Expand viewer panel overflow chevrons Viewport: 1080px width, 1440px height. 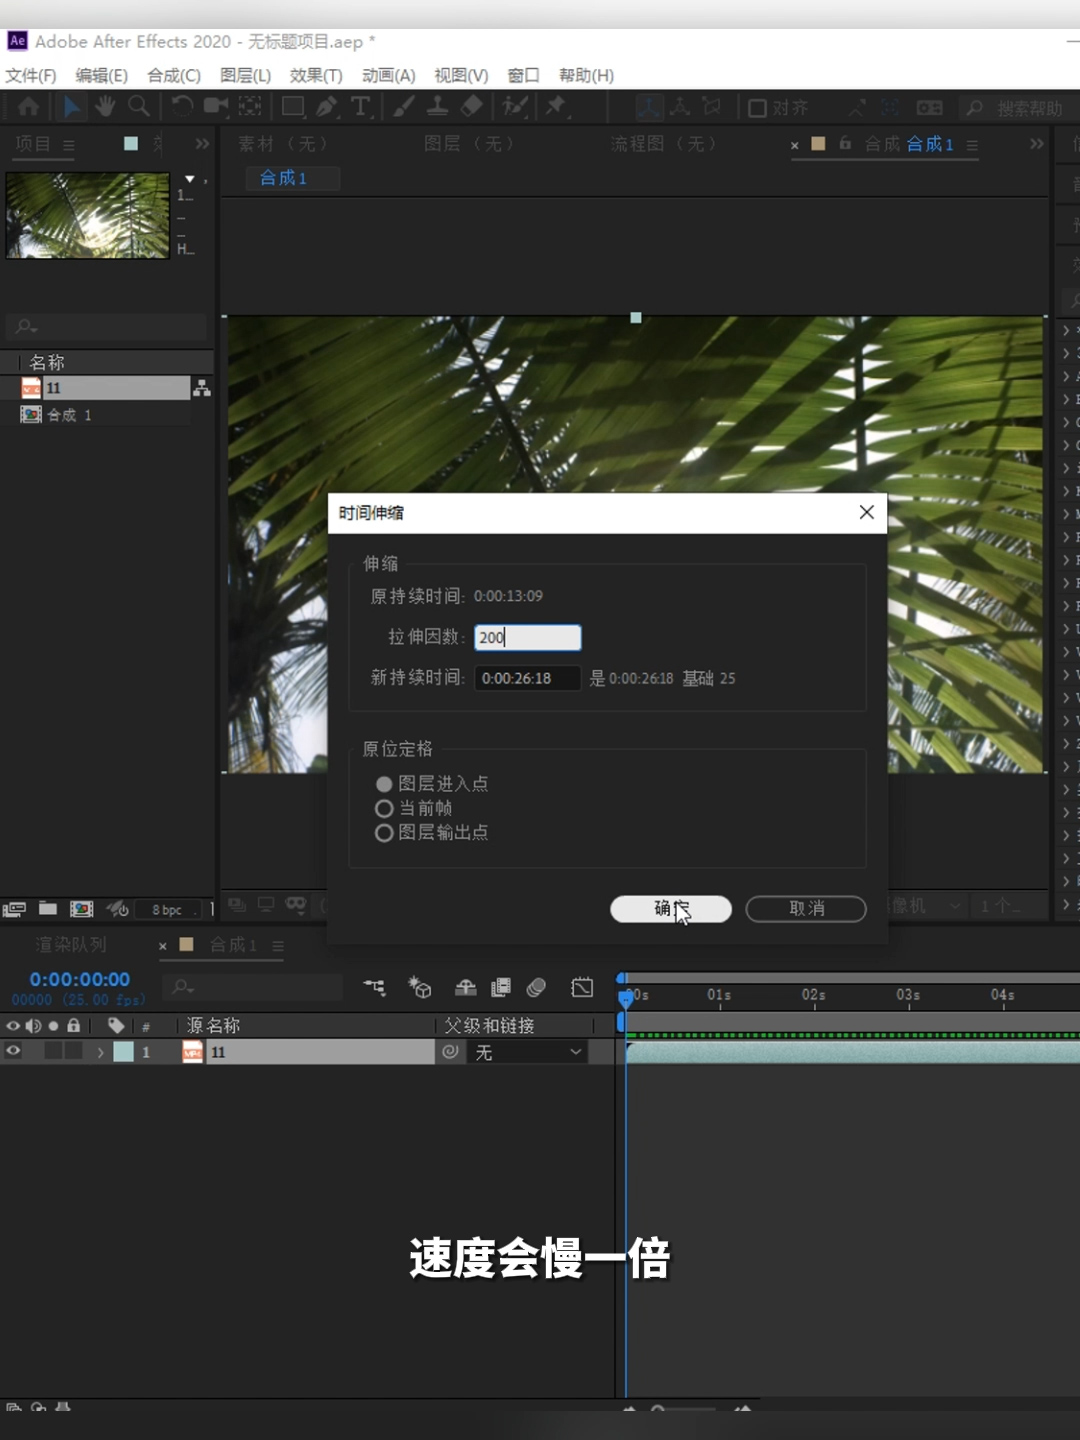[1037, 144]
